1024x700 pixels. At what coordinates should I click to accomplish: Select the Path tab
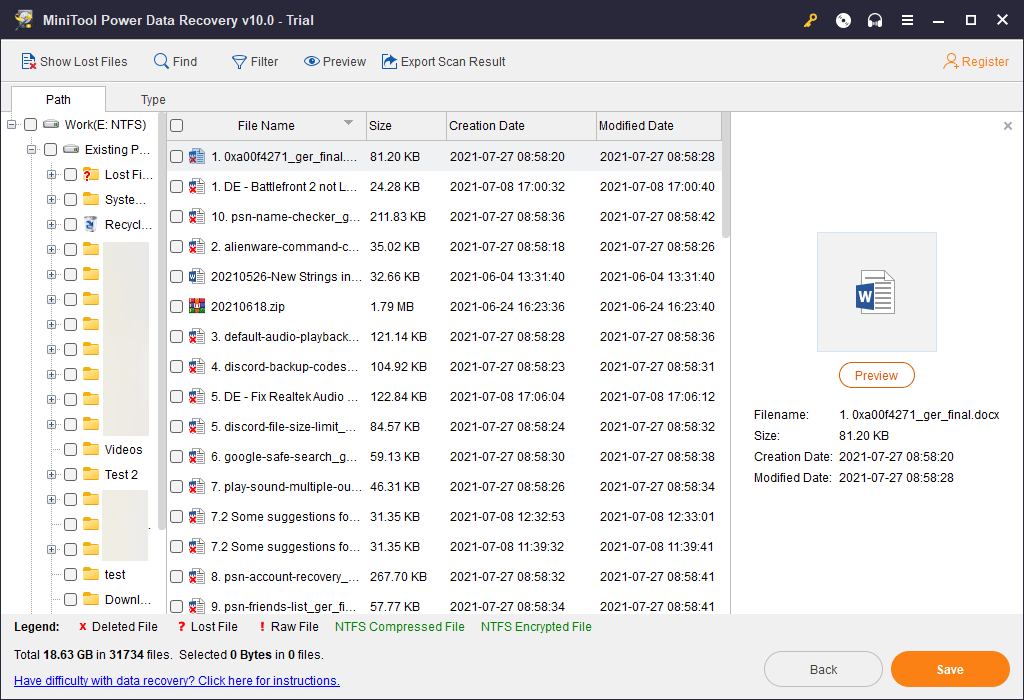click(x=57, y=99)
